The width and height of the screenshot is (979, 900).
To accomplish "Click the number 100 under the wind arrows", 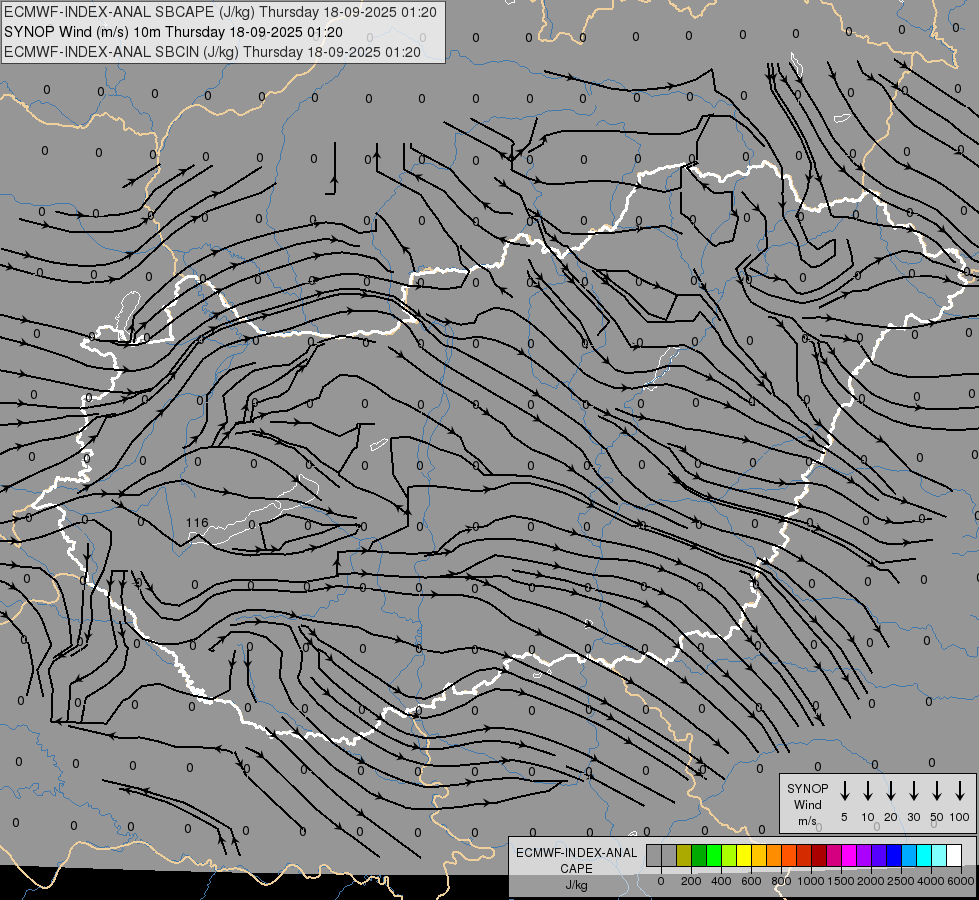I will 960,817.
